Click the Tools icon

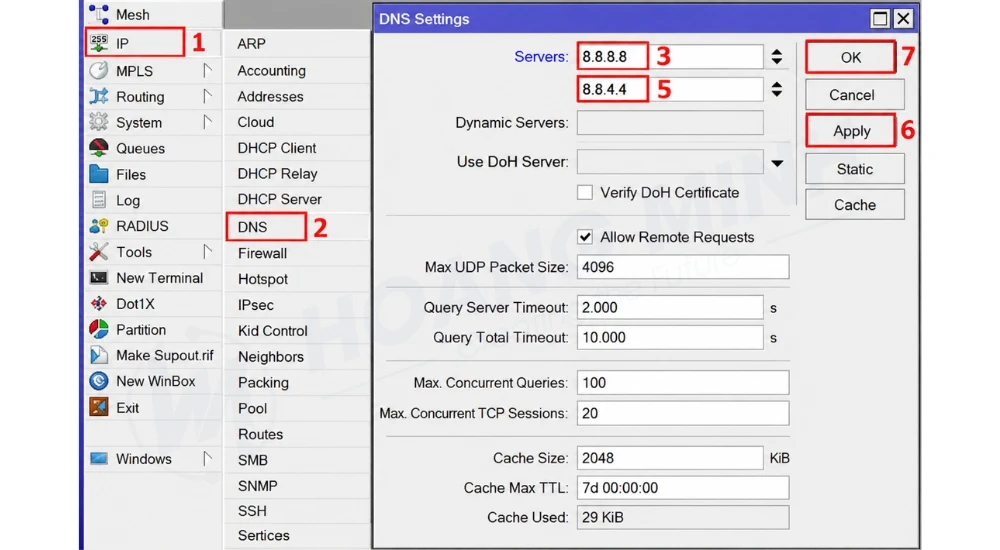(99, 251)
